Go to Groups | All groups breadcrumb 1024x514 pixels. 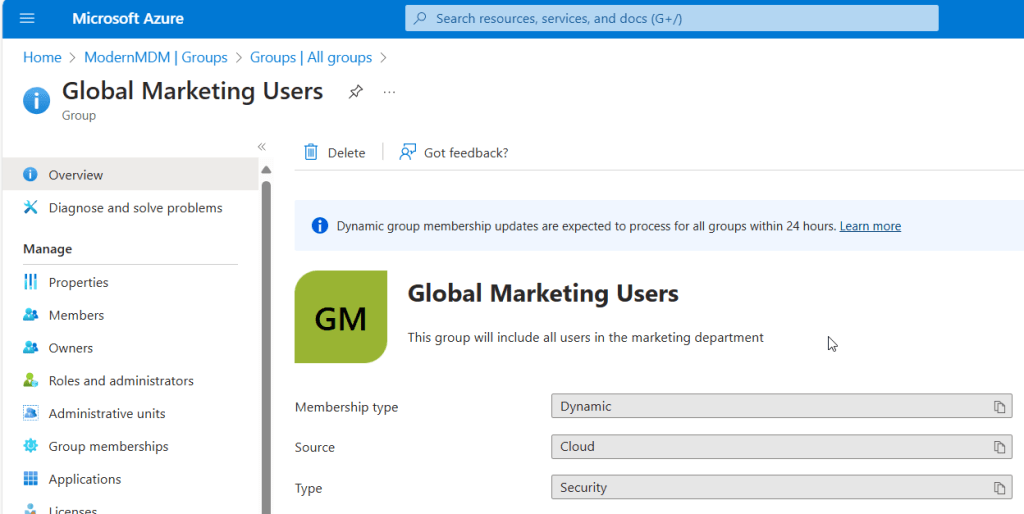tap(310, 58)
